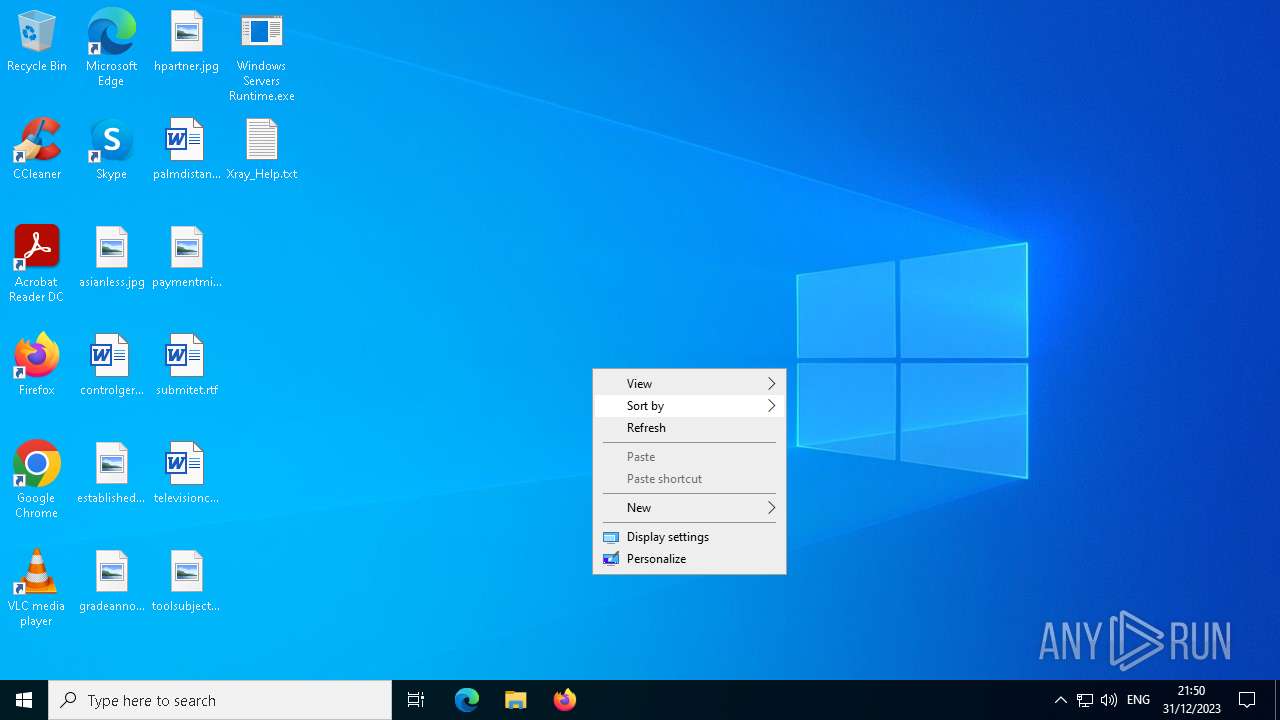Select the Microsoft Edge desktop shortcut
This screenshot has height=720, width=1280.
[x=111, y=48]
